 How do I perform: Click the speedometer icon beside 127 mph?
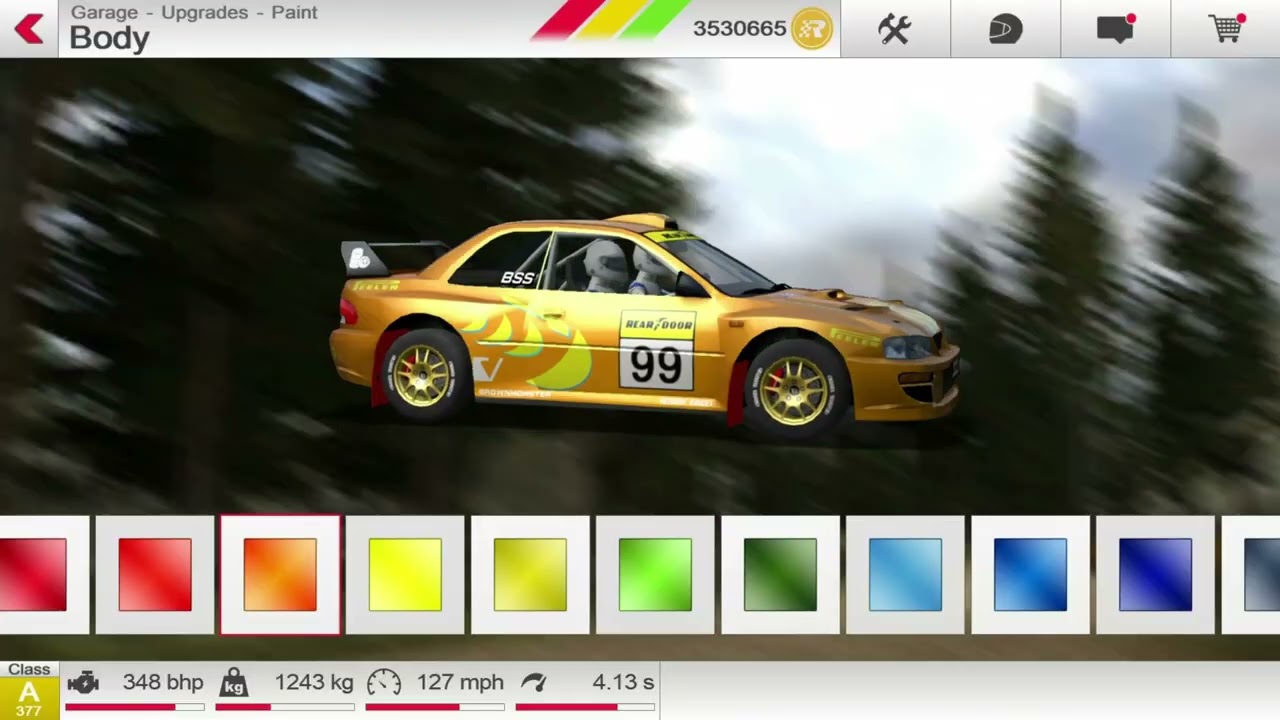click(385, 682)
